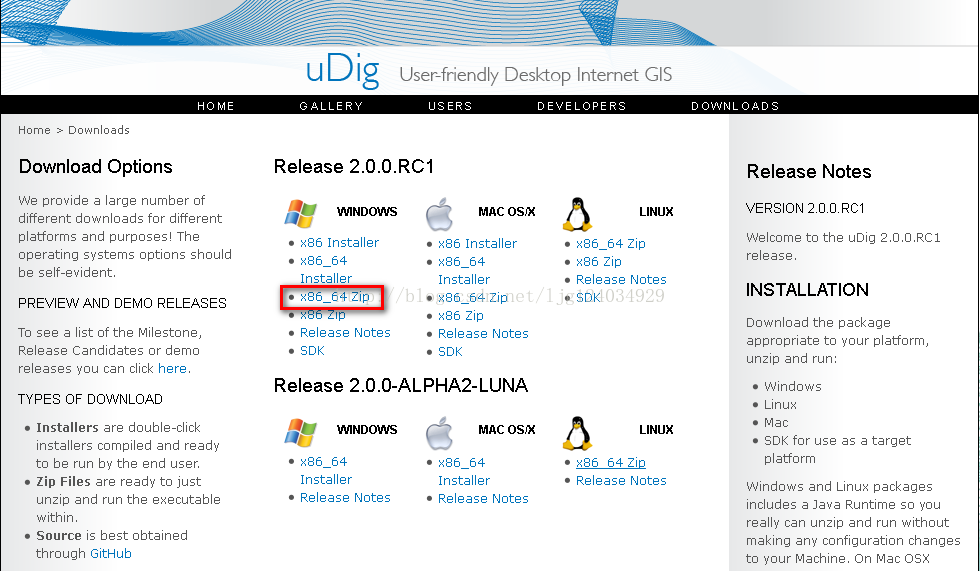Download Linux x86 Zip for RC1
The width and height of the screenshot is (980, 571).
point(599,262)
